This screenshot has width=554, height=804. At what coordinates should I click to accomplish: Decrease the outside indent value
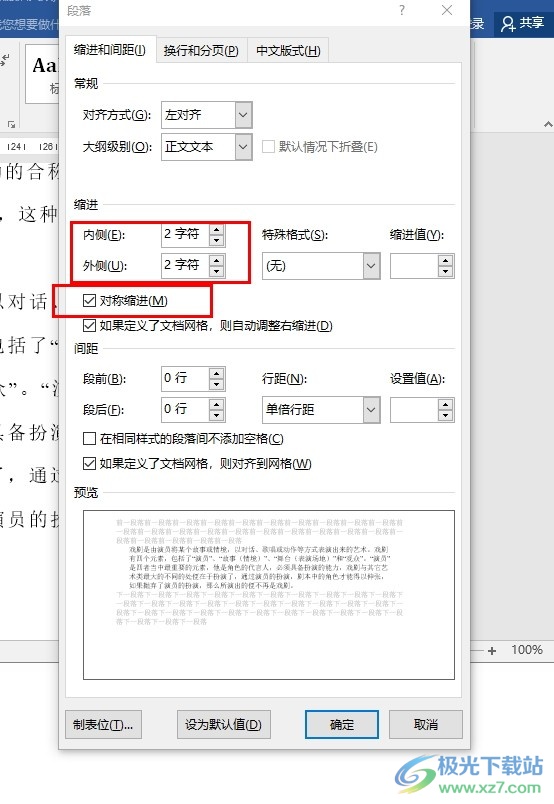pyautogui.click(x=216, y=271)
